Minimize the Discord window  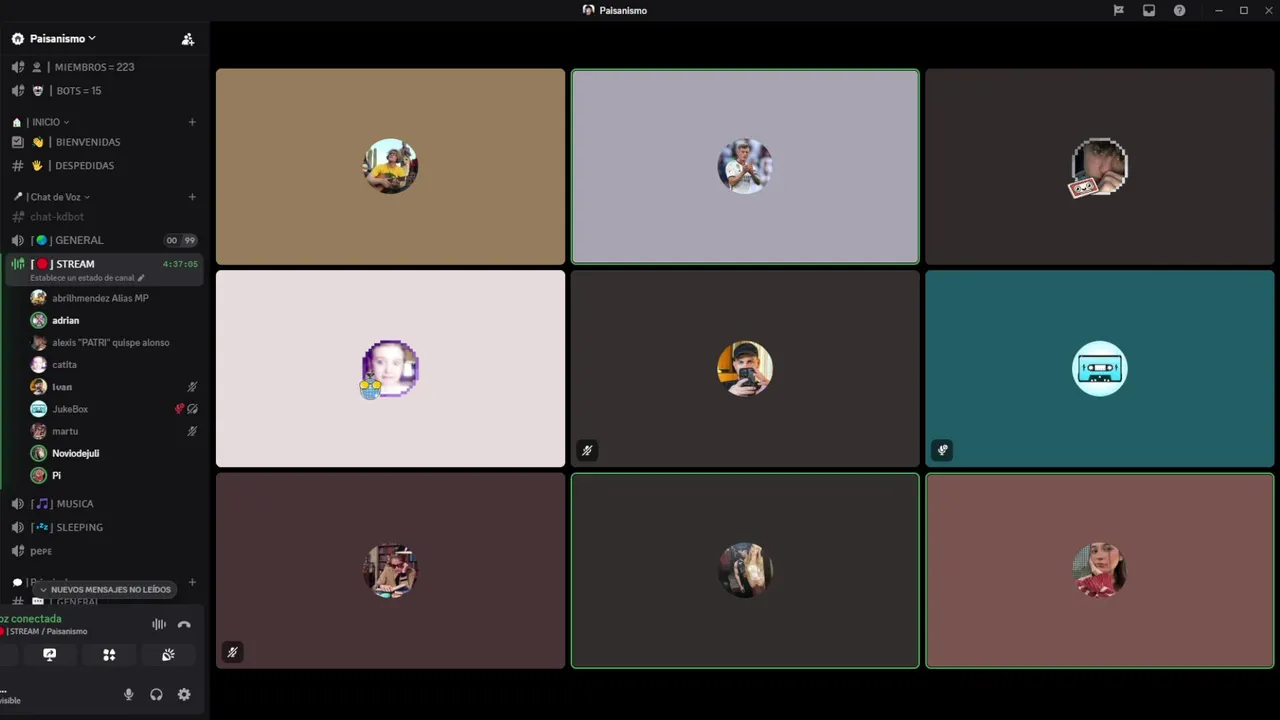click(1218, 10)
